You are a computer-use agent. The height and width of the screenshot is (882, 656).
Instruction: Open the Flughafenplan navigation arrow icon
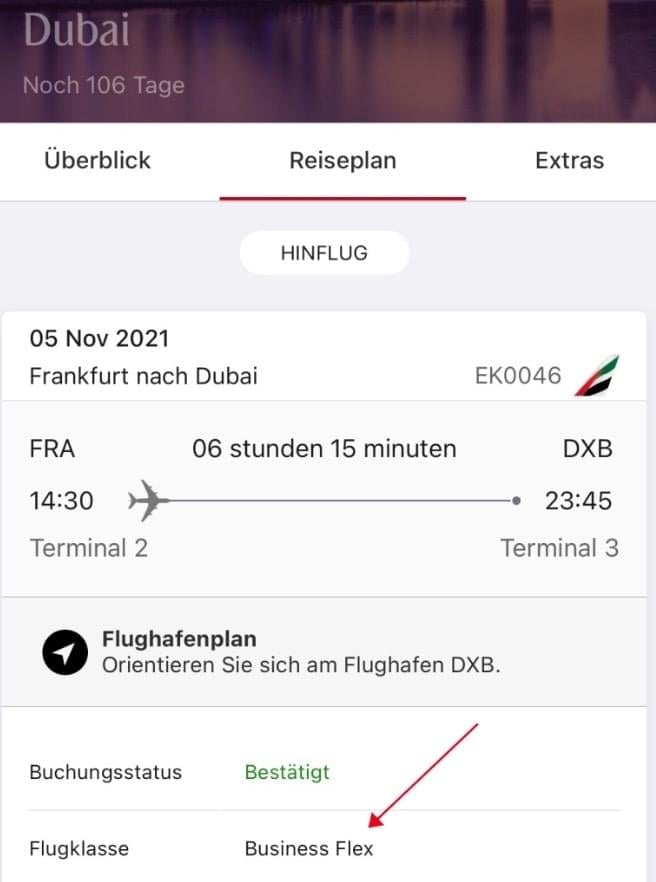click(65, 652)
